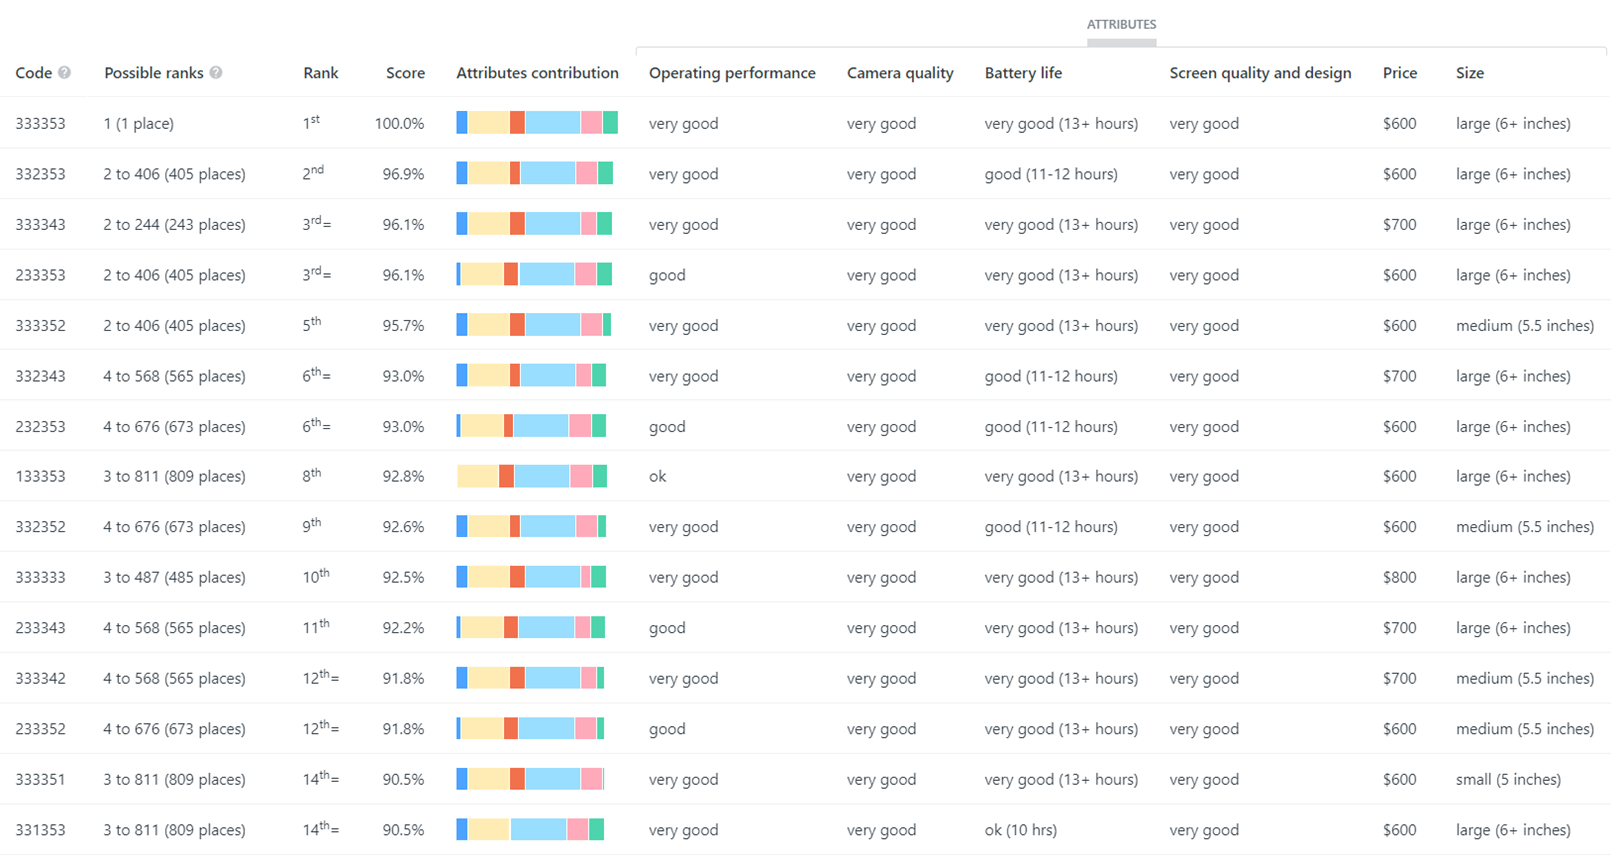Click the Size column header
1621x864 pixels.
[1470, 73]
